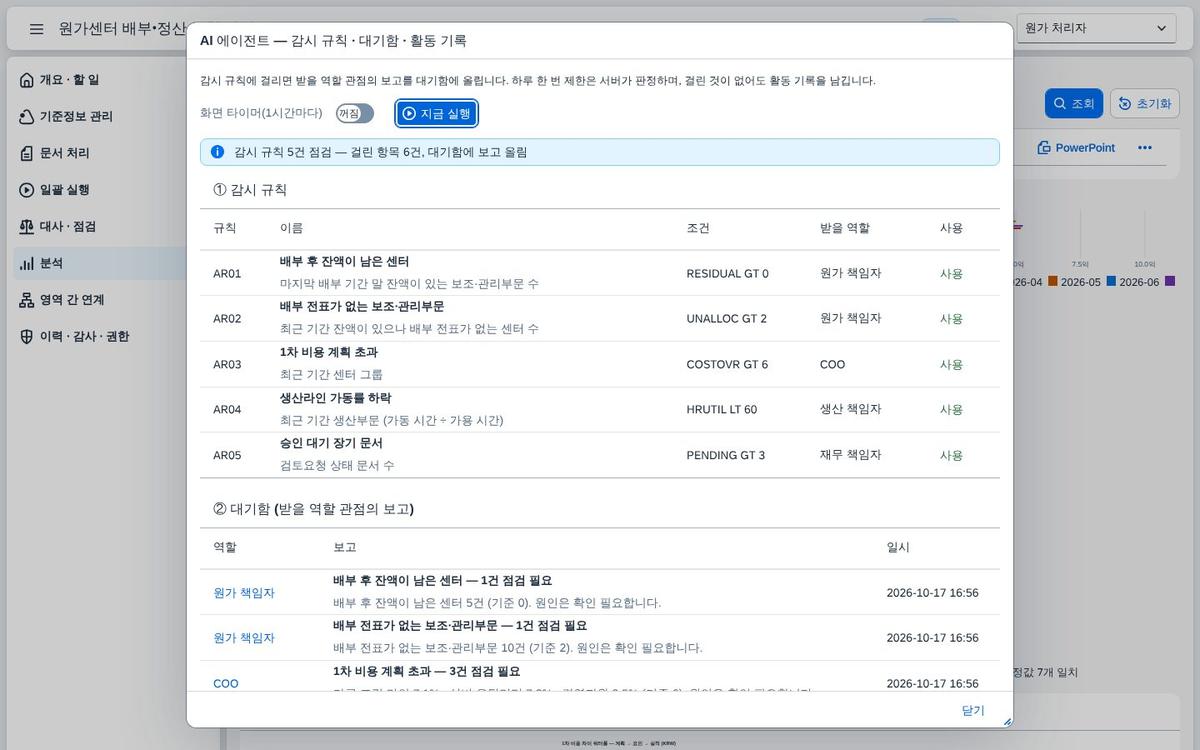Click the bar chart icon beside 분석
Image resolution: width=1200 pixels, height=750 pixels.
27,263
